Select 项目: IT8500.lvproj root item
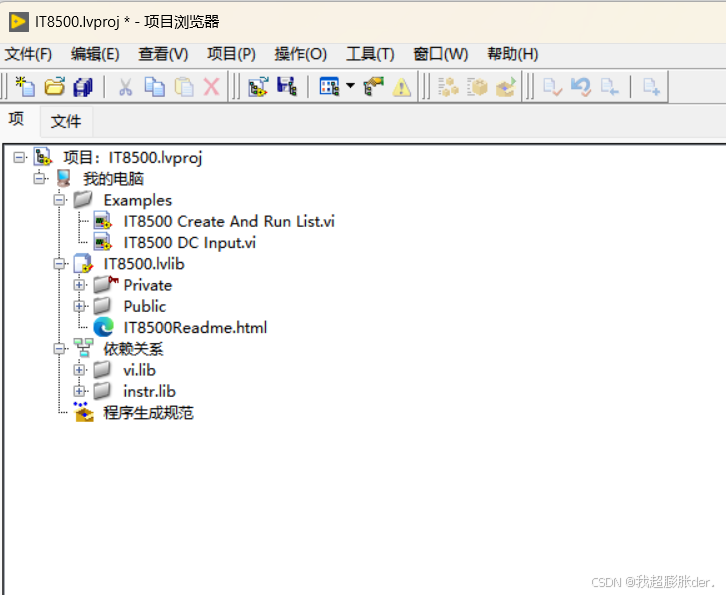The width and height of the screenshot is (726, 595). [x=133, y=157]
